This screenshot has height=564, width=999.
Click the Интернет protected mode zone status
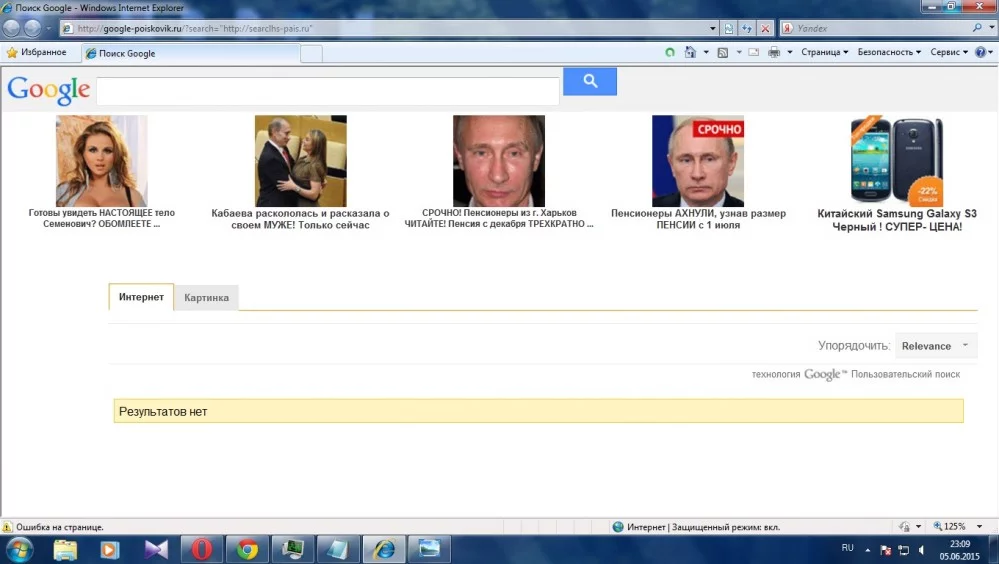click(696, 527)
